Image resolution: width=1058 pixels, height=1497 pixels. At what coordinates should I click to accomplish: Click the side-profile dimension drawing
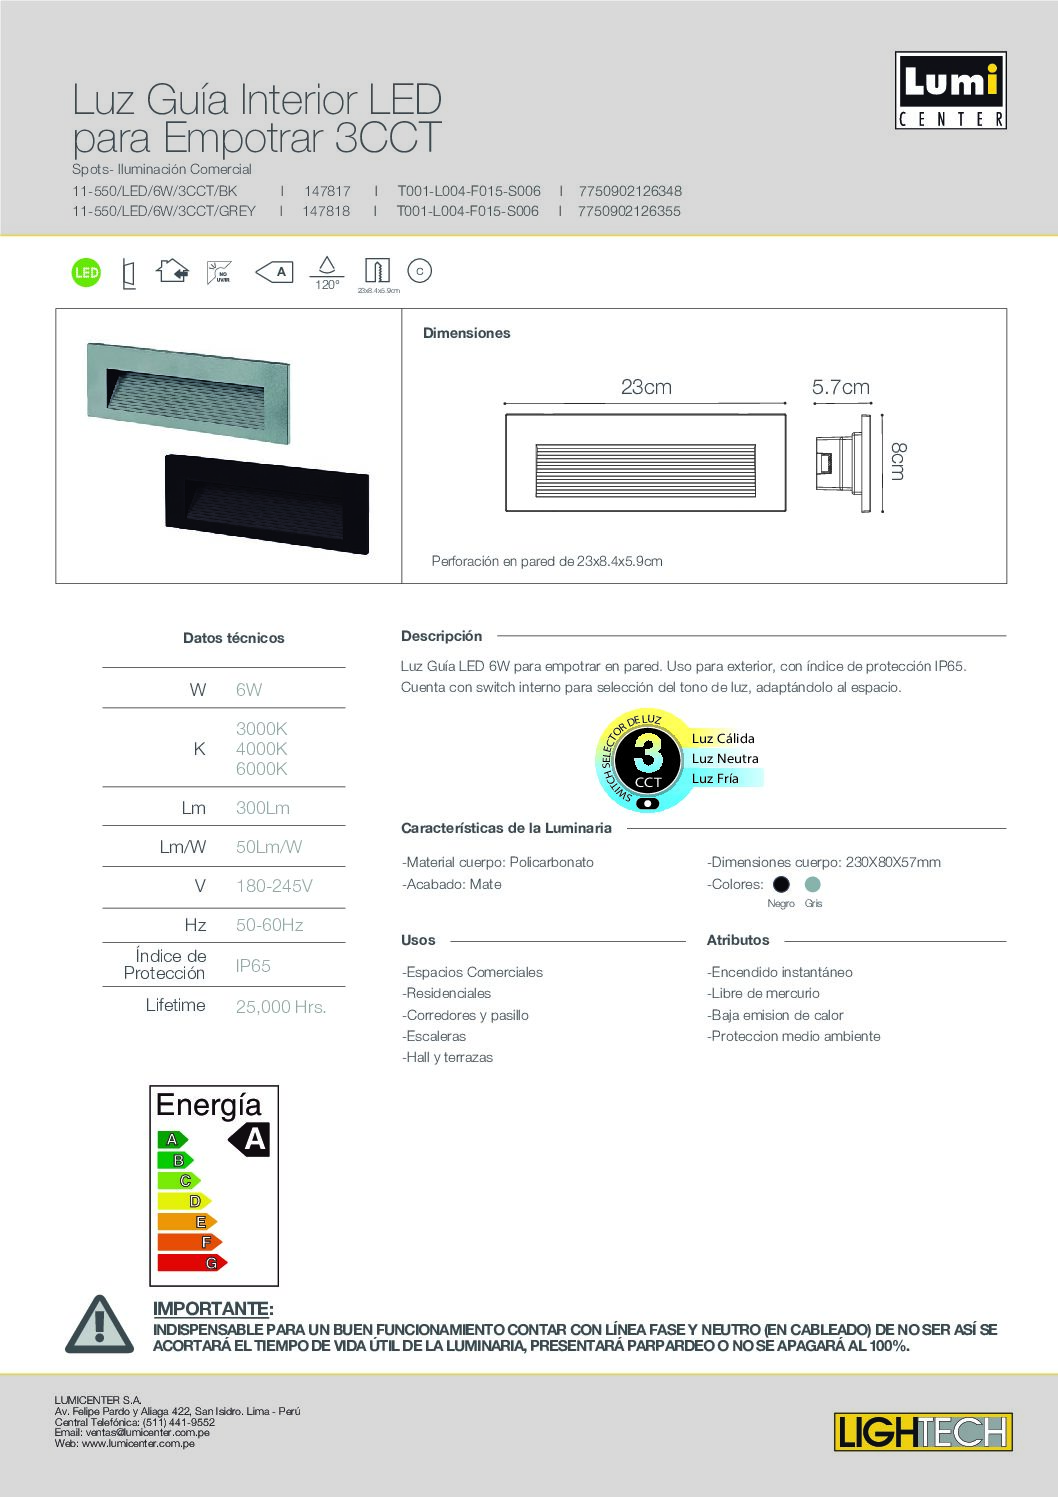(841, 463)
